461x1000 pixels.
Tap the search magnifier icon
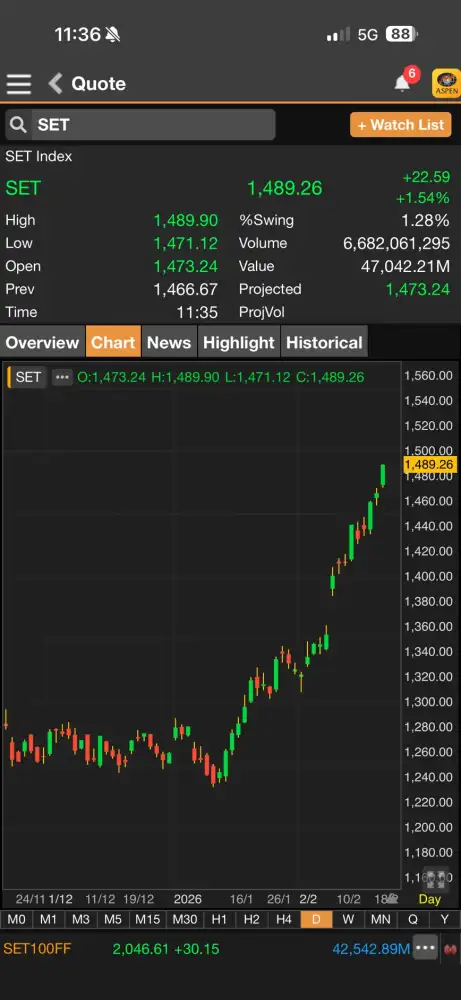tap(18, 124)
